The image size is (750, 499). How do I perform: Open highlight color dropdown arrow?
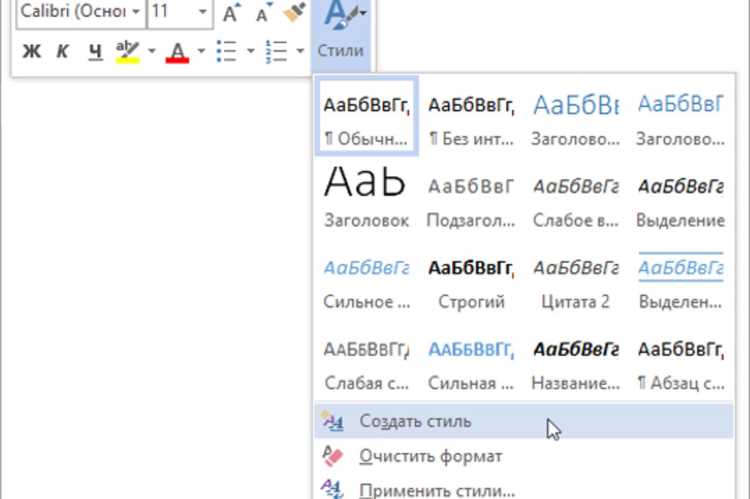pyautogui.click(x=152, y=51)
